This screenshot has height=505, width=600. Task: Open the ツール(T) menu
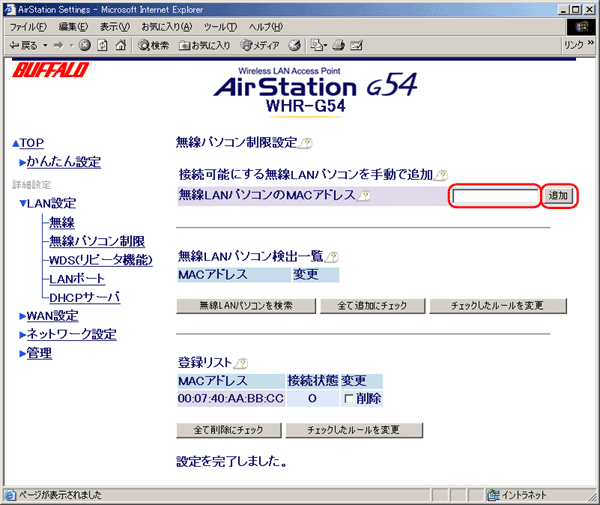coord(220,27)
